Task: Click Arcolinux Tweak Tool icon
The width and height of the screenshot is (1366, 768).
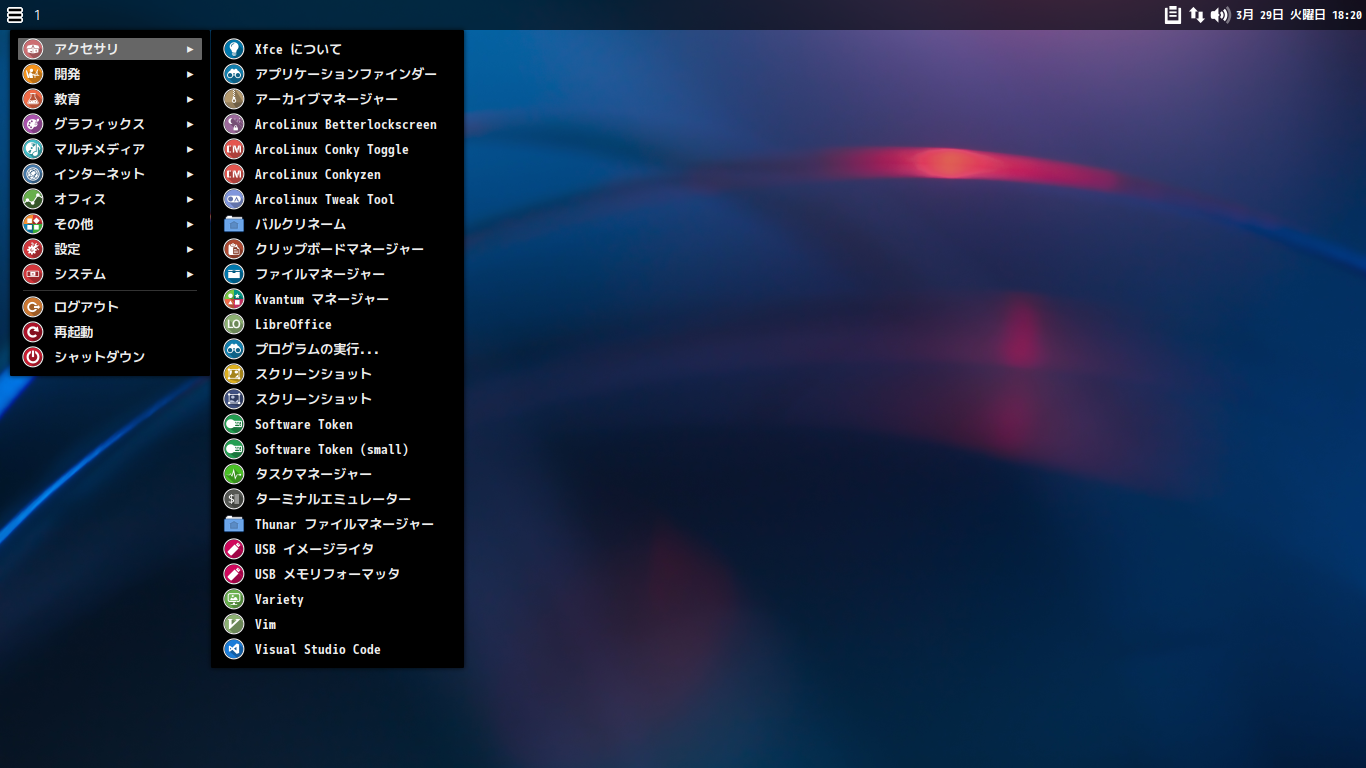Action: click(233, 199)
